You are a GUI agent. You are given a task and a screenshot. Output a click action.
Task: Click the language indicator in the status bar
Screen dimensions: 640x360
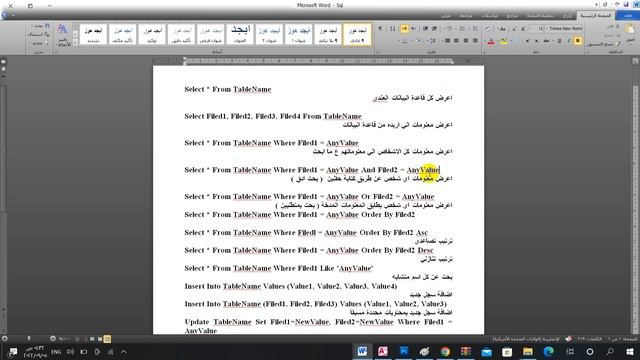coord(525,339)
